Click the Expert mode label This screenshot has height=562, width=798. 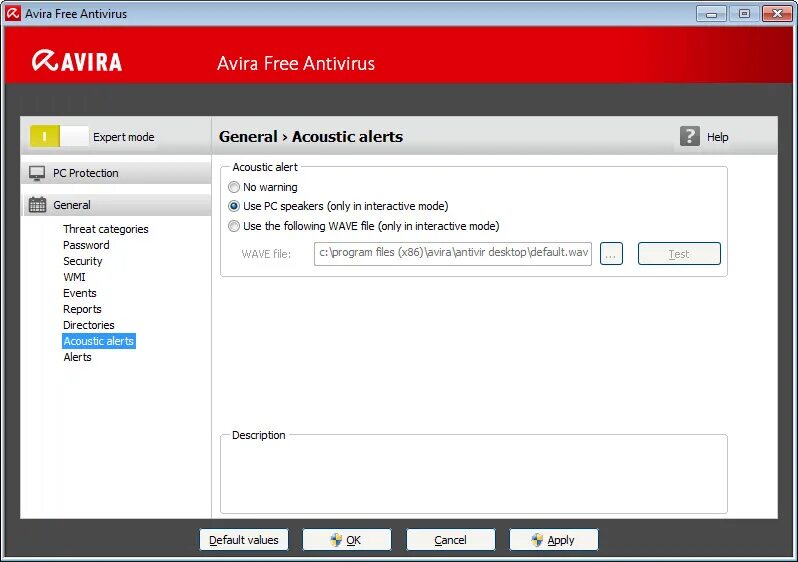(124, 137)
